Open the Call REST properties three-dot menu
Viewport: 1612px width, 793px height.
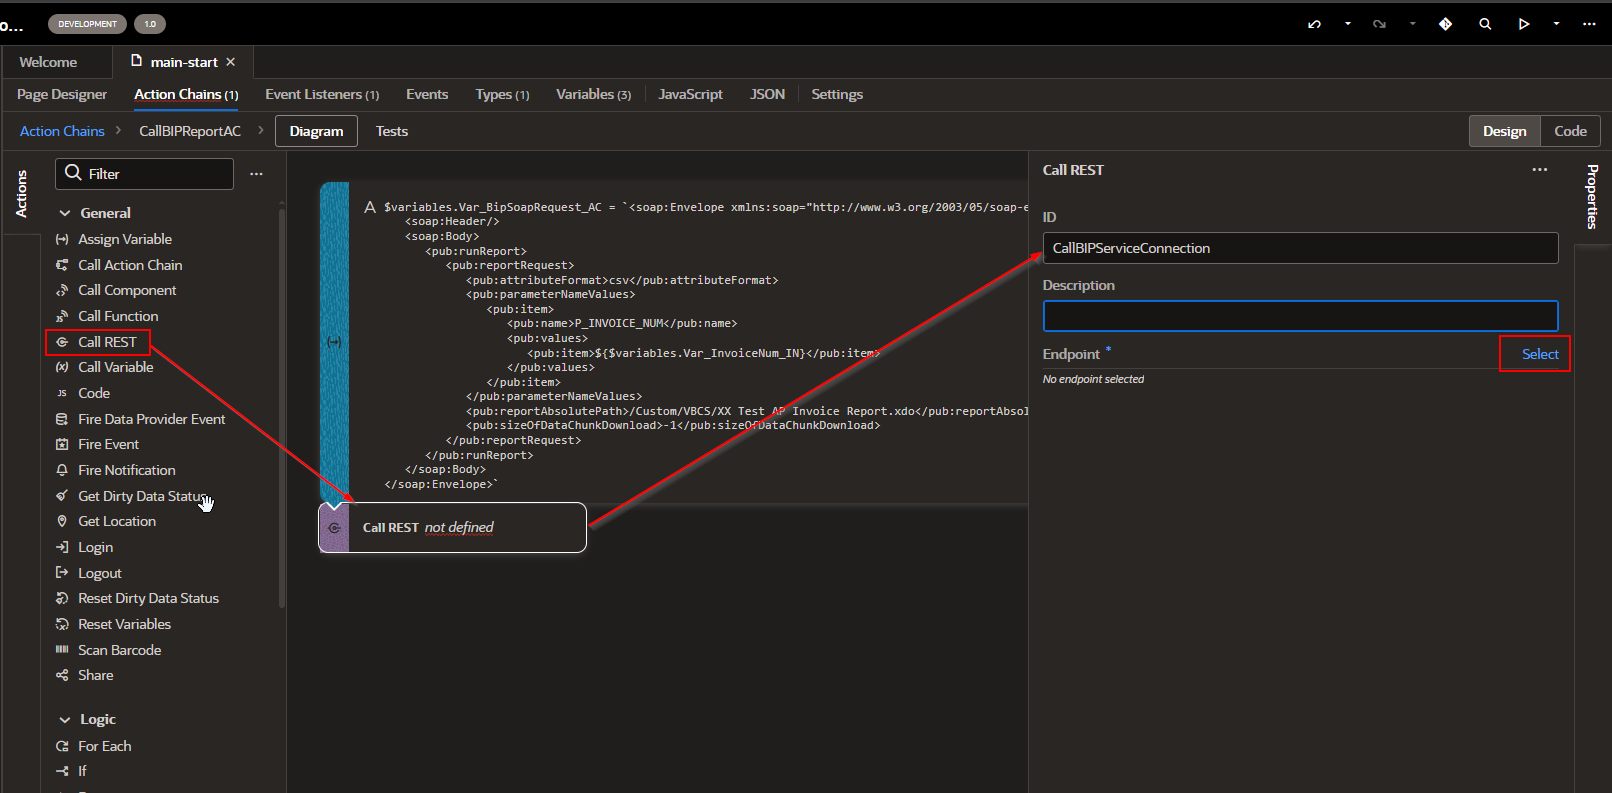[x=1540, y=170]
